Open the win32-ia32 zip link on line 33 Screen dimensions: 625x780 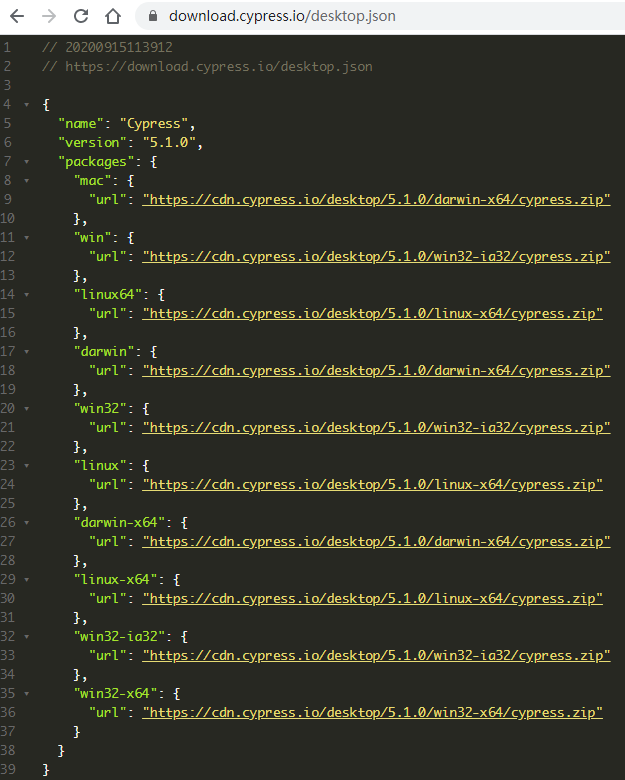(376, 656)
